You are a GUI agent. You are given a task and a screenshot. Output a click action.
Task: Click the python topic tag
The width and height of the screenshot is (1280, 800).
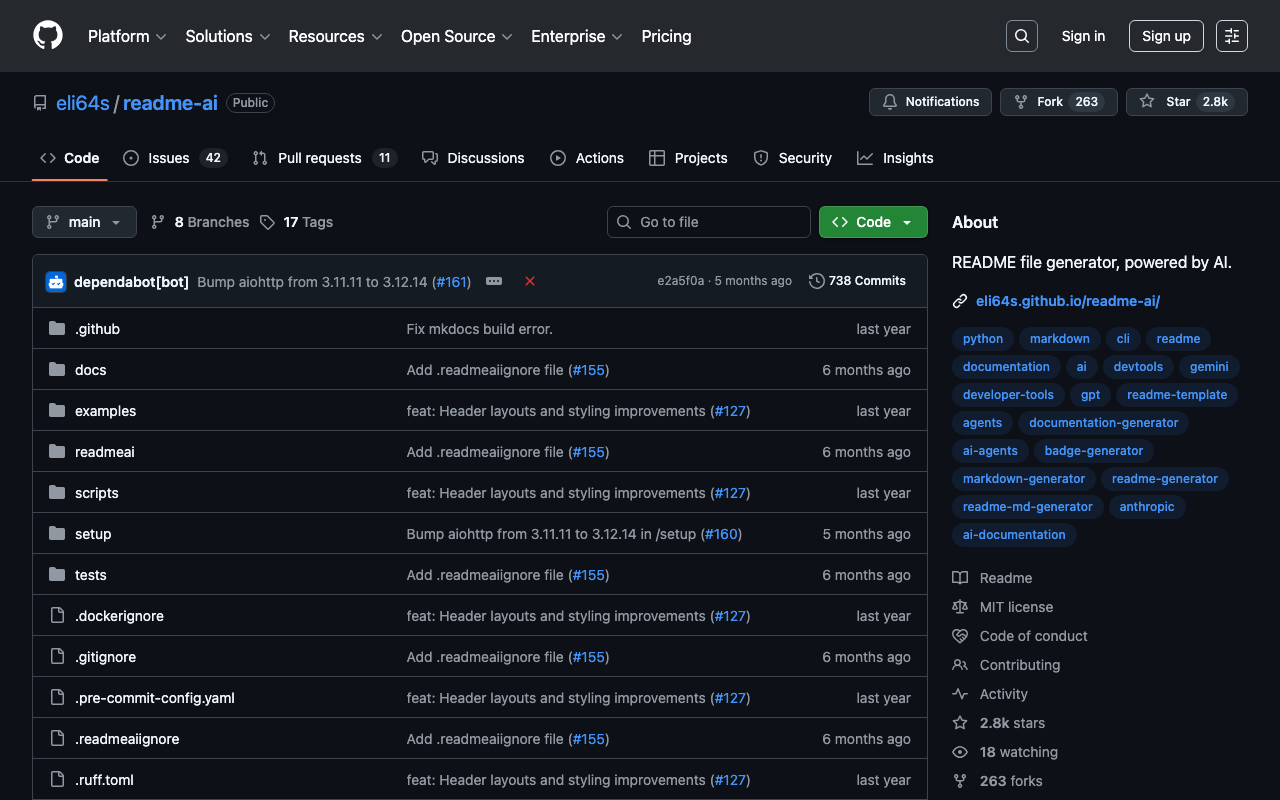point(982,339)
